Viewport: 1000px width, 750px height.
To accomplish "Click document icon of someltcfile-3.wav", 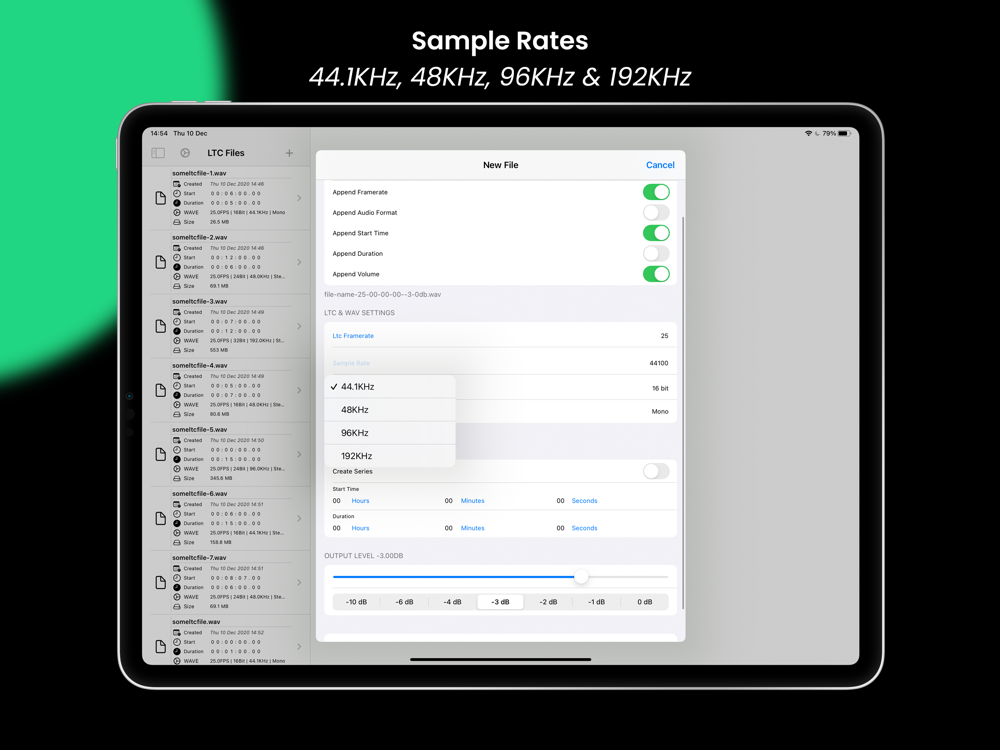I will (161, 327).
